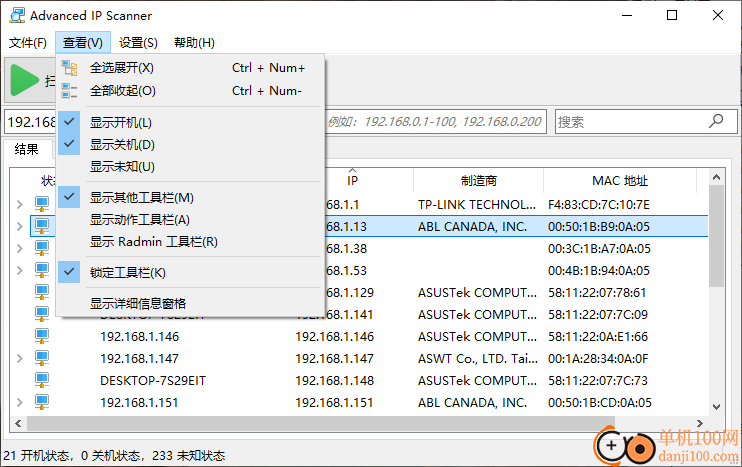Viewport: 742px width, 467px height.
Task: Expand the 68.1.1 TP-LINK row
Action: point(19,204)
